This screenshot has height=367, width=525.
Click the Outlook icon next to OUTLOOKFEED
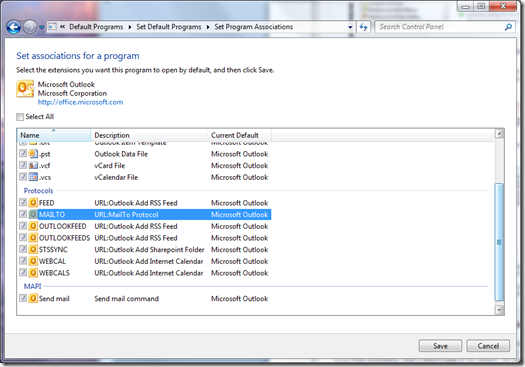click(33, 226)
